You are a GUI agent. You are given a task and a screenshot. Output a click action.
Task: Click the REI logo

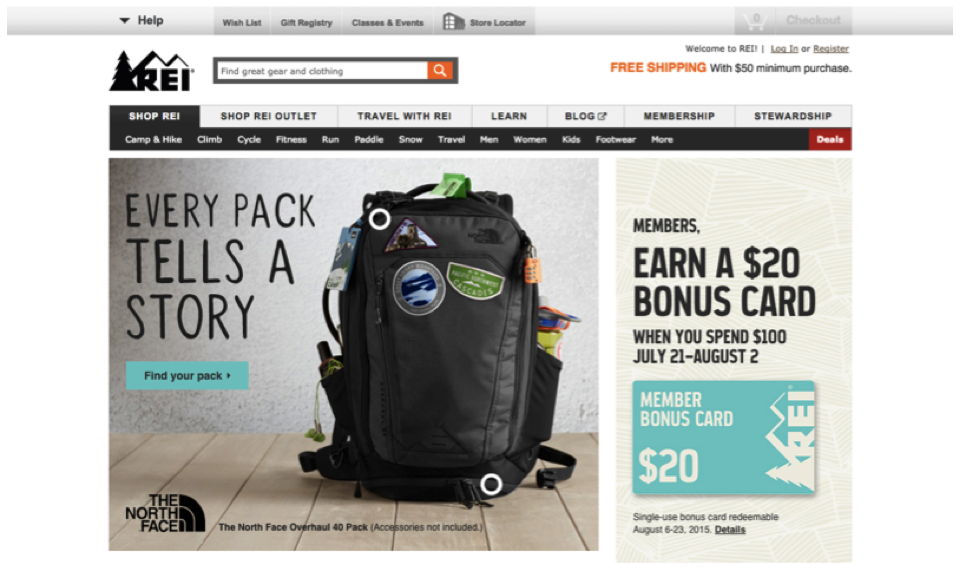[x=152, y=71]
